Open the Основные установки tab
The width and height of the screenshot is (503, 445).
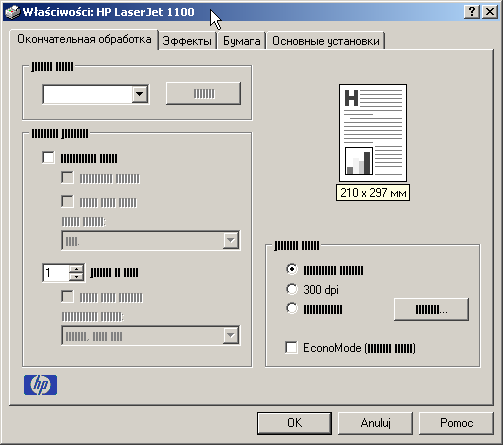coord(326,41)
